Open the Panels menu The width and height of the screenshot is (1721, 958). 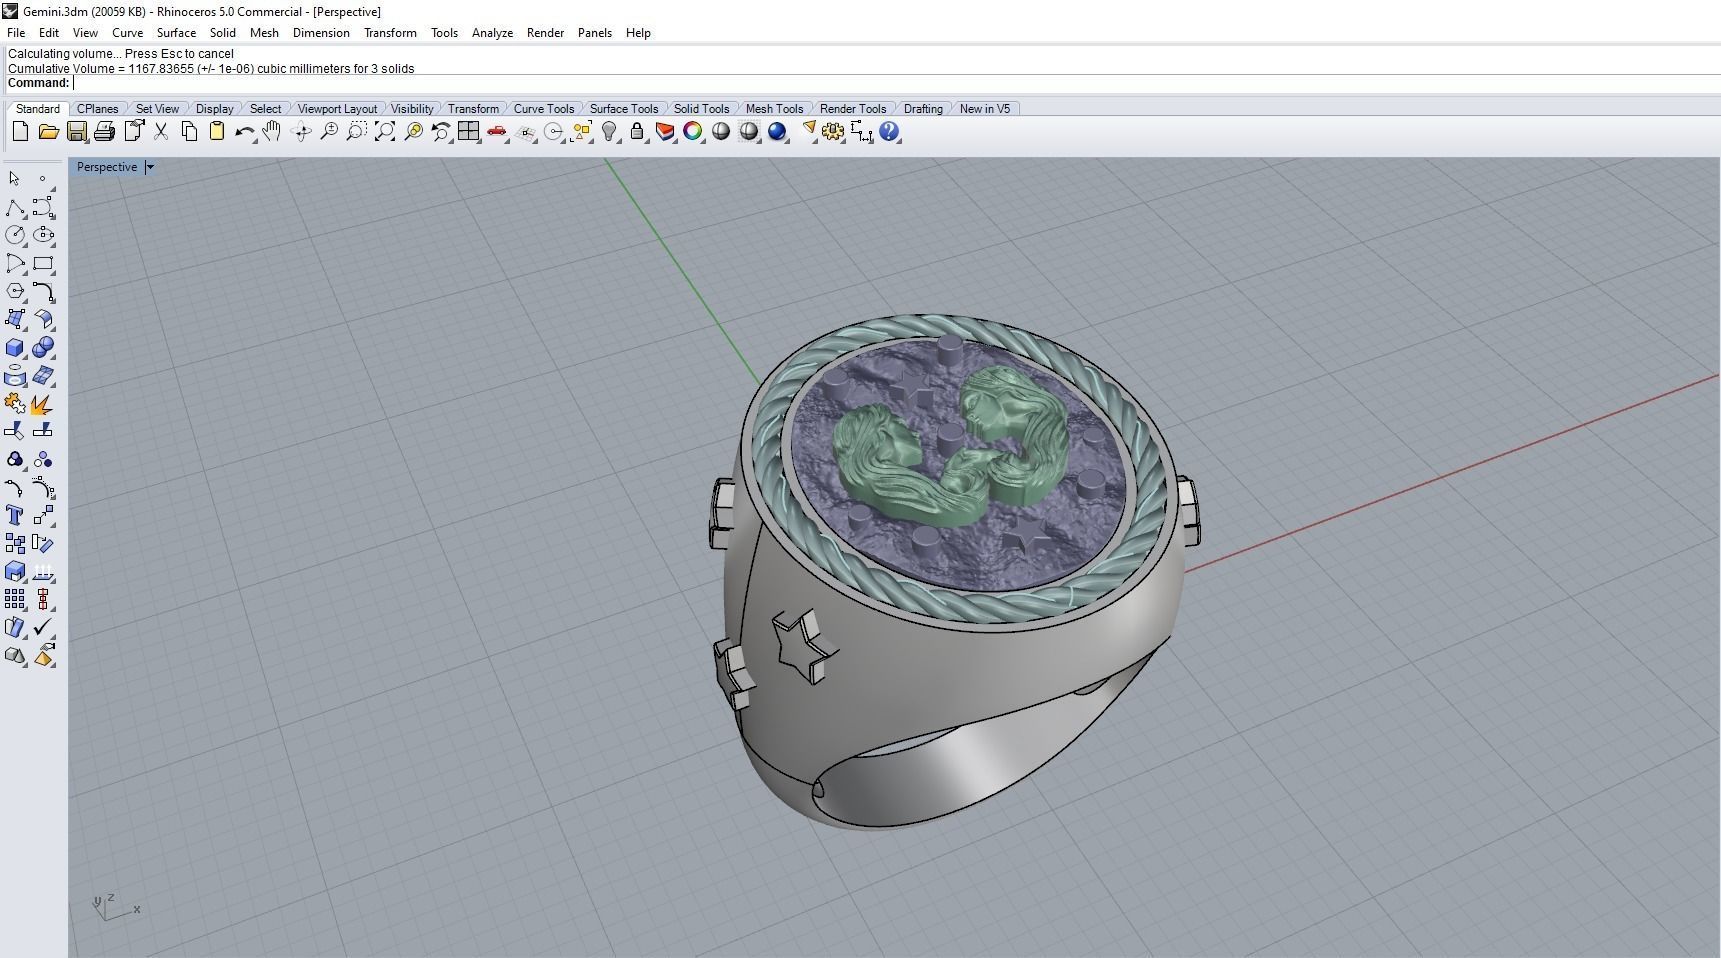tap(594, 33)
